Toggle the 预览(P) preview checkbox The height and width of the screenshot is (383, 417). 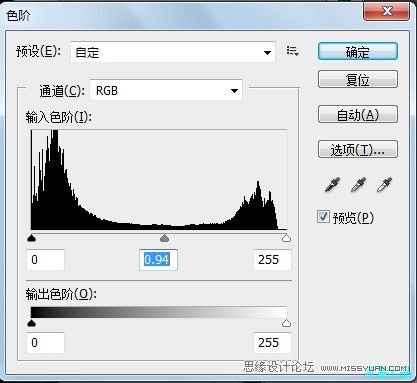click(323, 217)
